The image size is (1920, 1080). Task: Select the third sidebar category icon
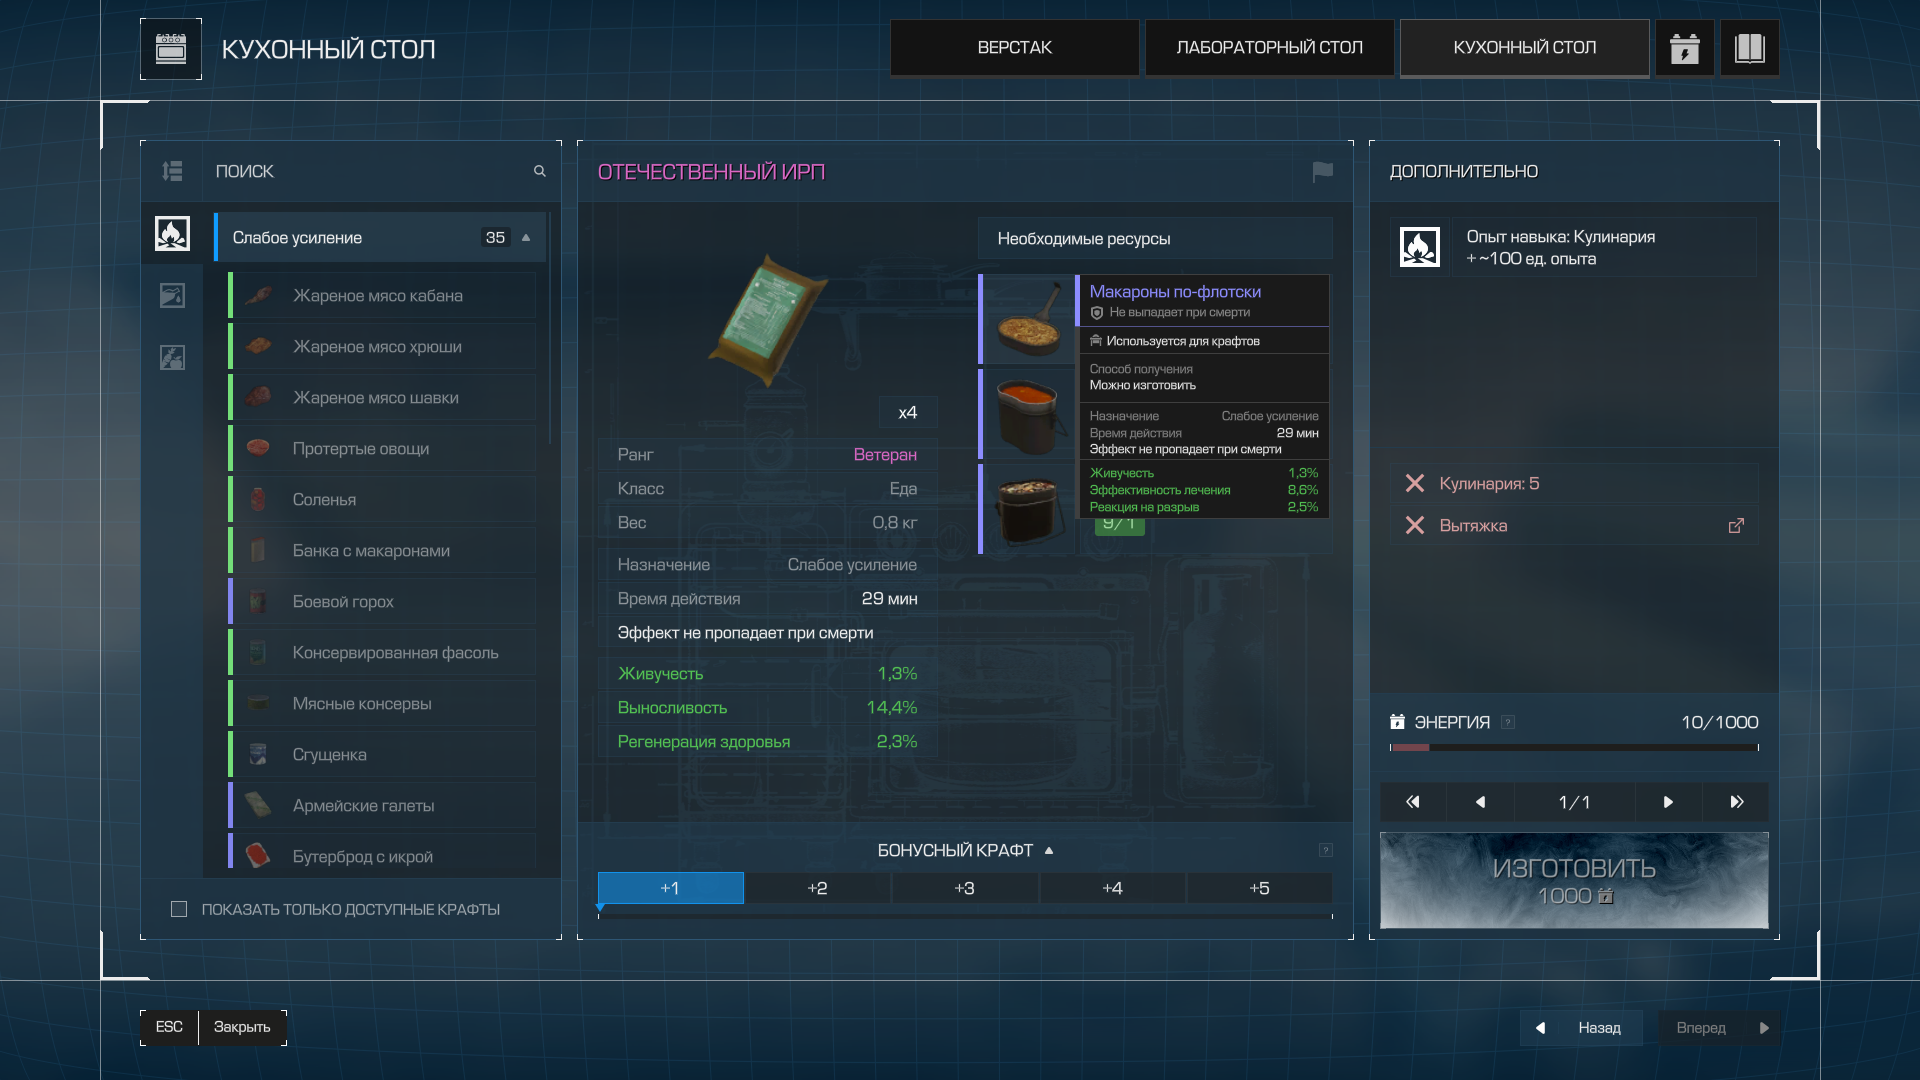[x=172, y=357]
